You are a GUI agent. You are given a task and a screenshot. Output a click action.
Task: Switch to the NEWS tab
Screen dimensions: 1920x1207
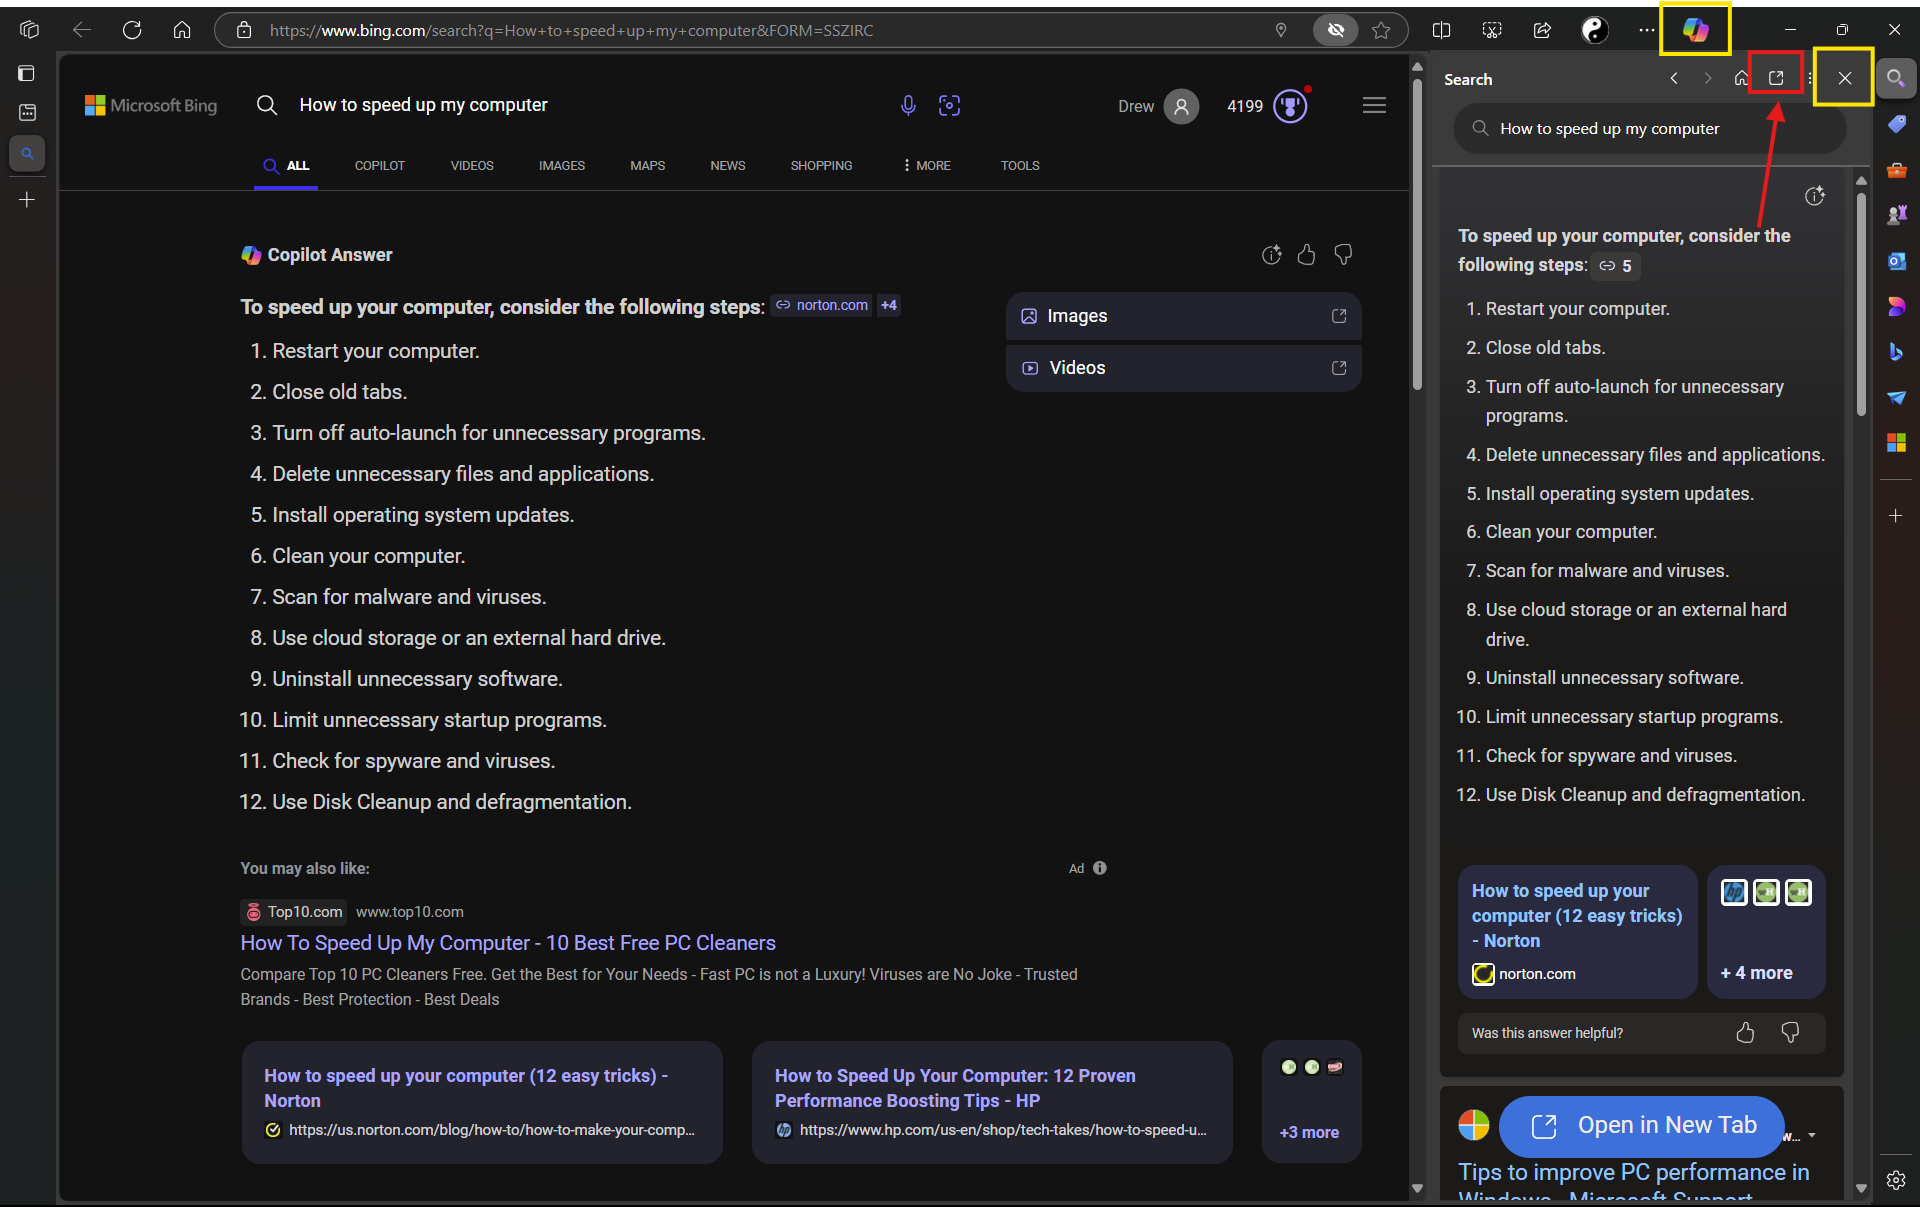pos(728,165)
